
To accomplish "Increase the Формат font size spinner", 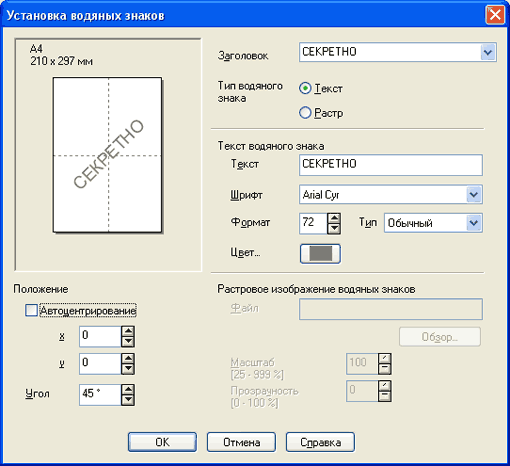I will [x=334, y=218].
